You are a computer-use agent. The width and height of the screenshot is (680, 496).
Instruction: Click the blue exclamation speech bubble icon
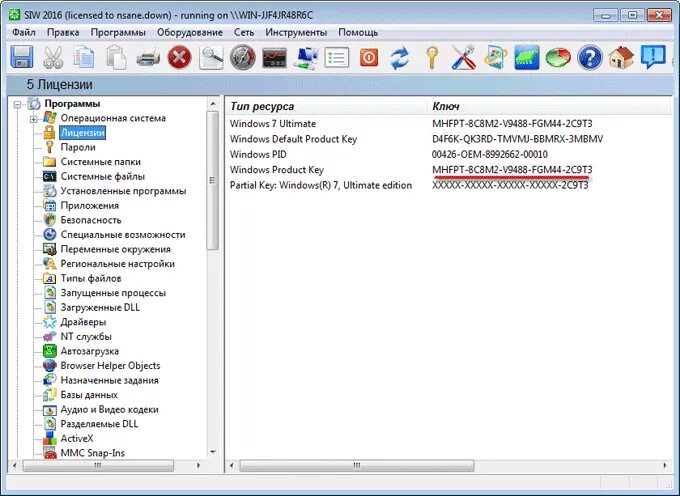click(653, 57)
